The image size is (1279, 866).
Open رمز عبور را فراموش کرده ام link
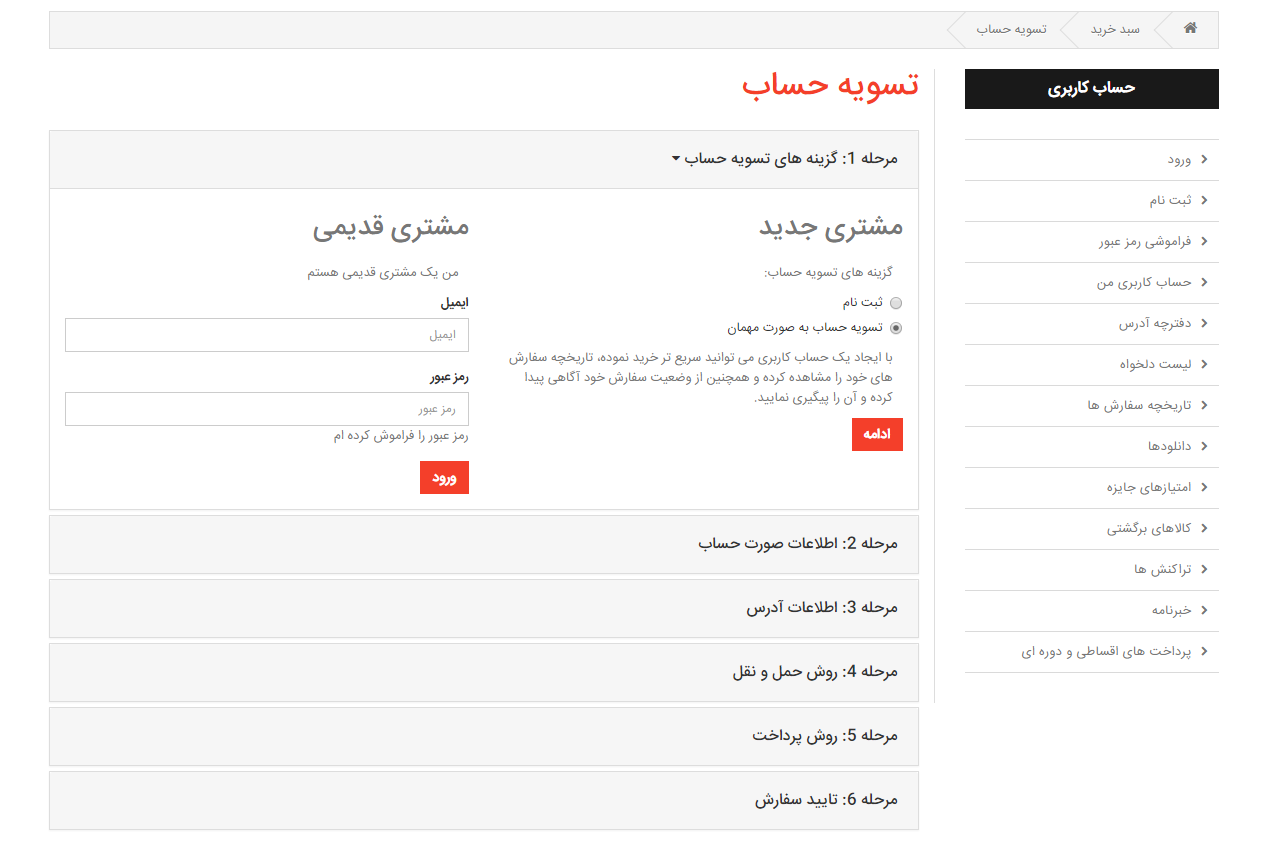401,436
